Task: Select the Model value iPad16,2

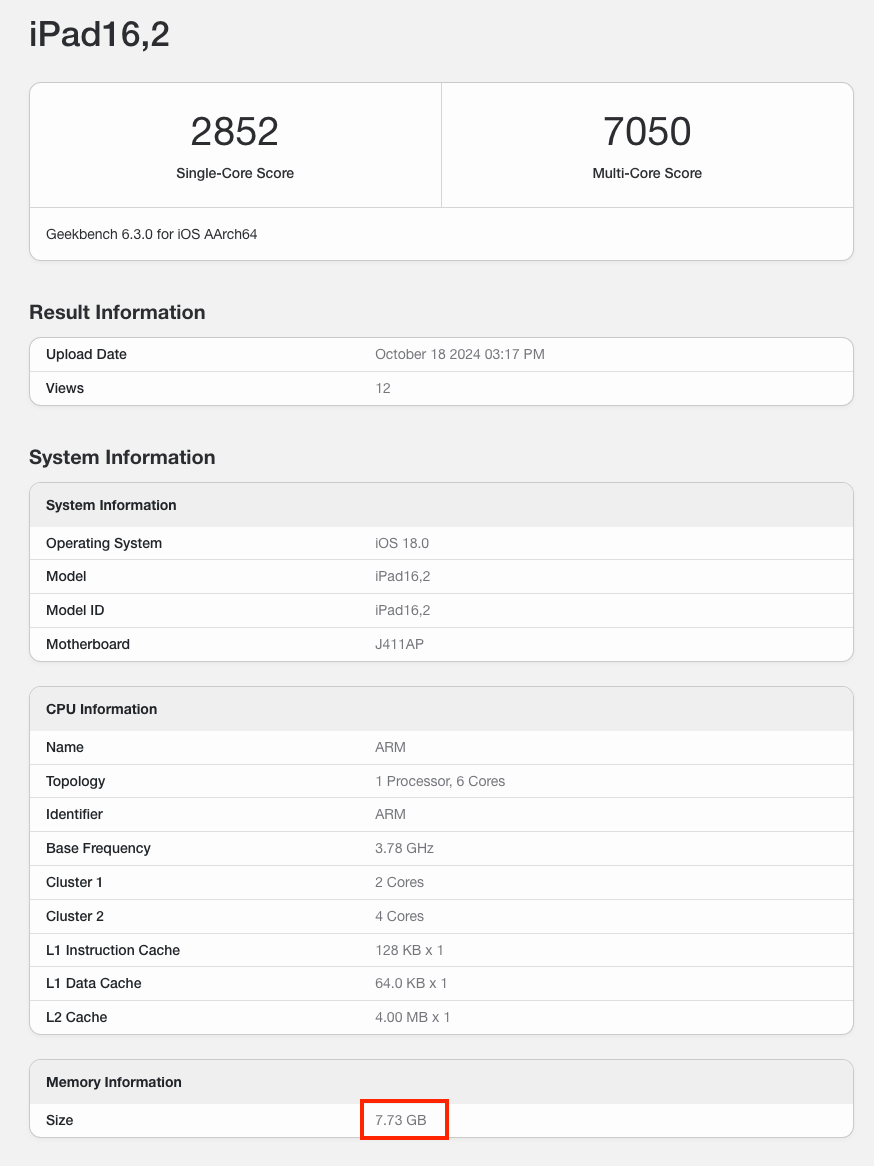Action: pyautogui.click(x=402, y=576)
